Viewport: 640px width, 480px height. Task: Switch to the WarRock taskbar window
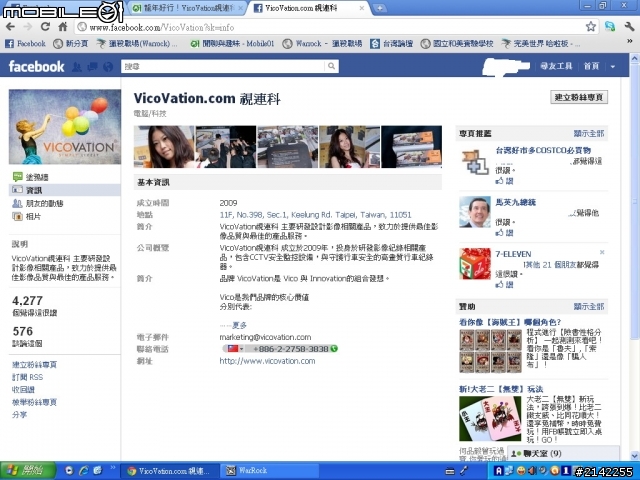pos(270,471)
